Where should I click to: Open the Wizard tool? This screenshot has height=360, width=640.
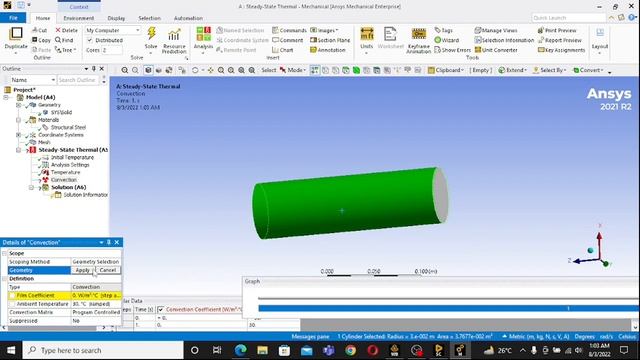coord(447,40)
